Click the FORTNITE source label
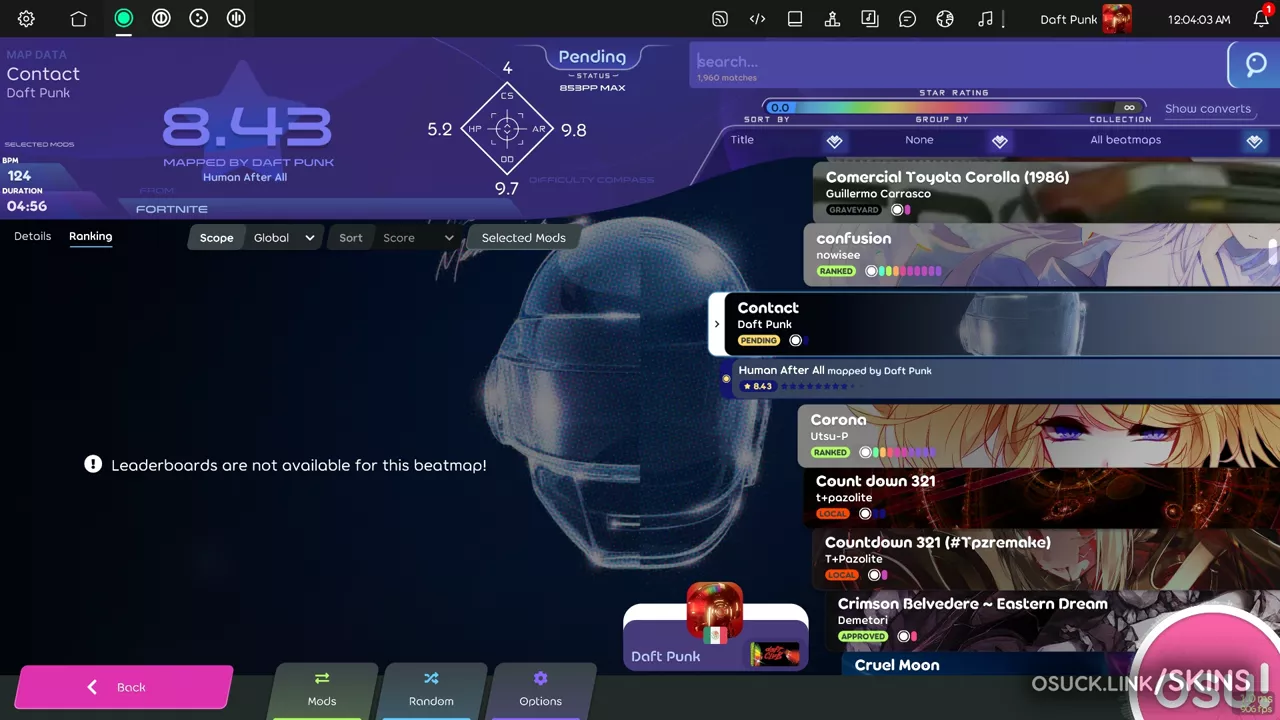This screenshot has width=1280, height=720. click(x=172, y=209)
